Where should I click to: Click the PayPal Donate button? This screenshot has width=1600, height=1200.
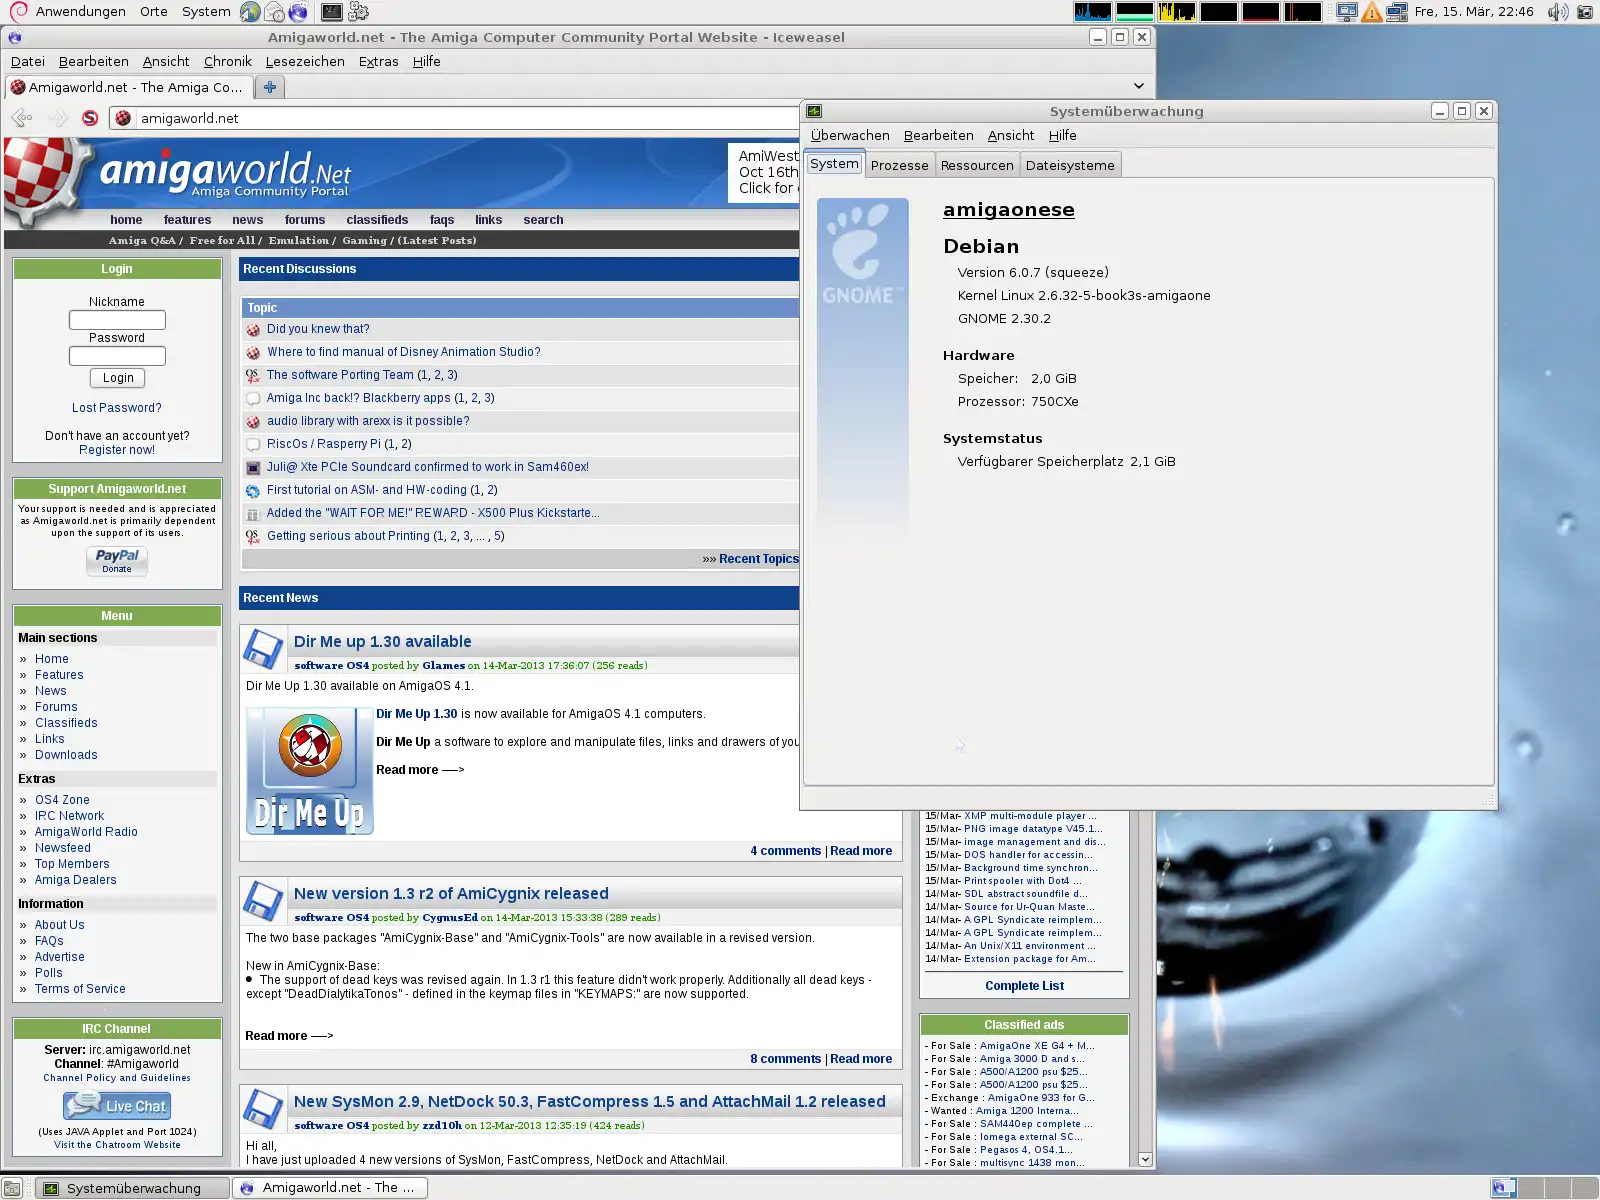(117, 561)
